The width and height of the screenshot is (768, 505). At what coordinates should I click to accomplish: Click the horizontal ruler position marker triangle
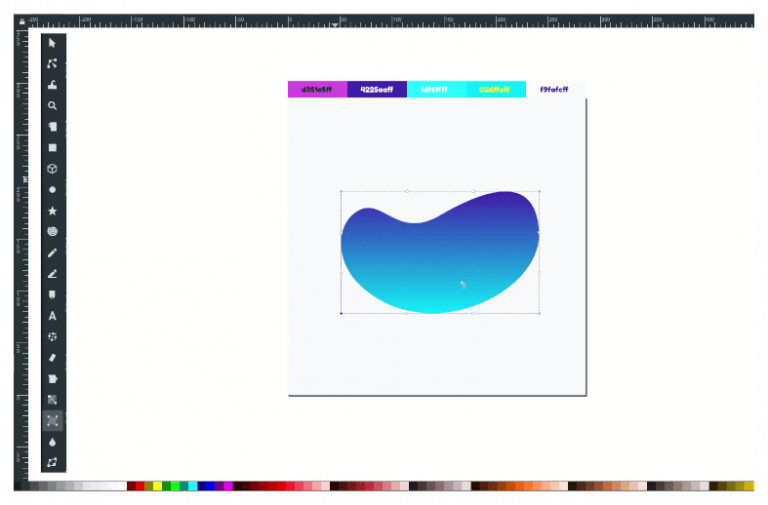pos(335,24)
